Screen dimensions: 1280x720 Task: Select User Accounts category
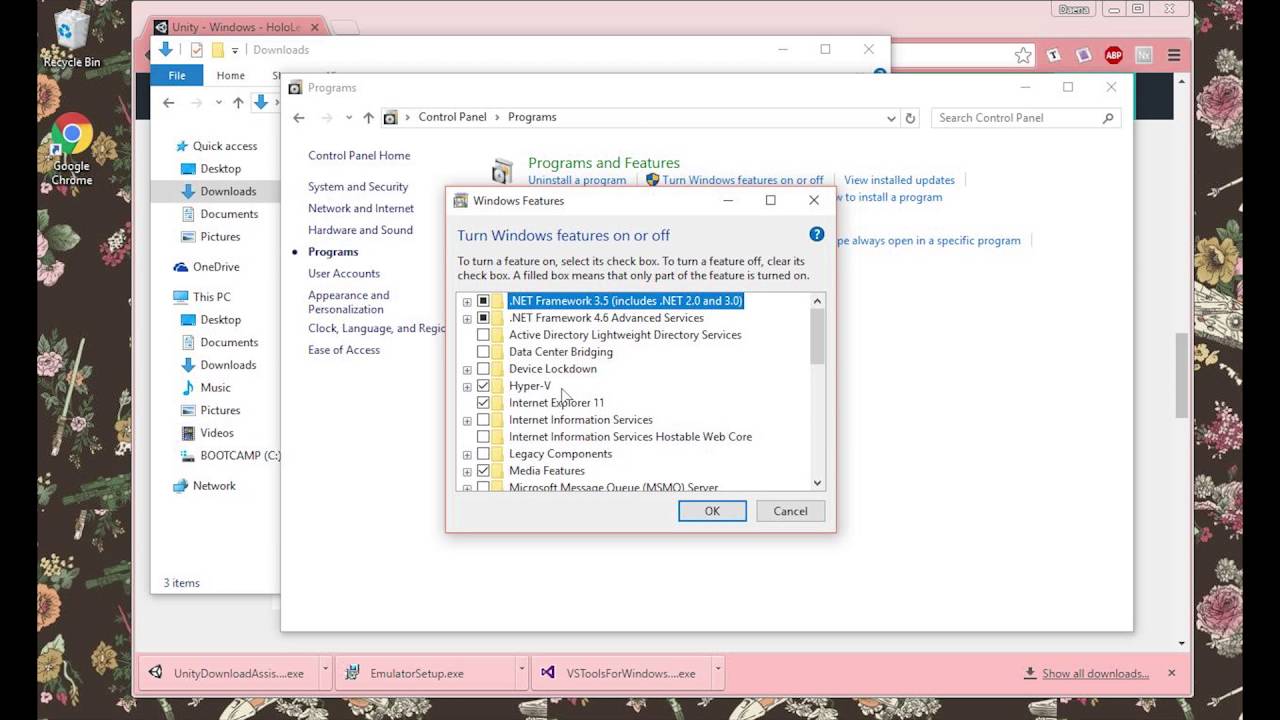[x=344, y=274]
